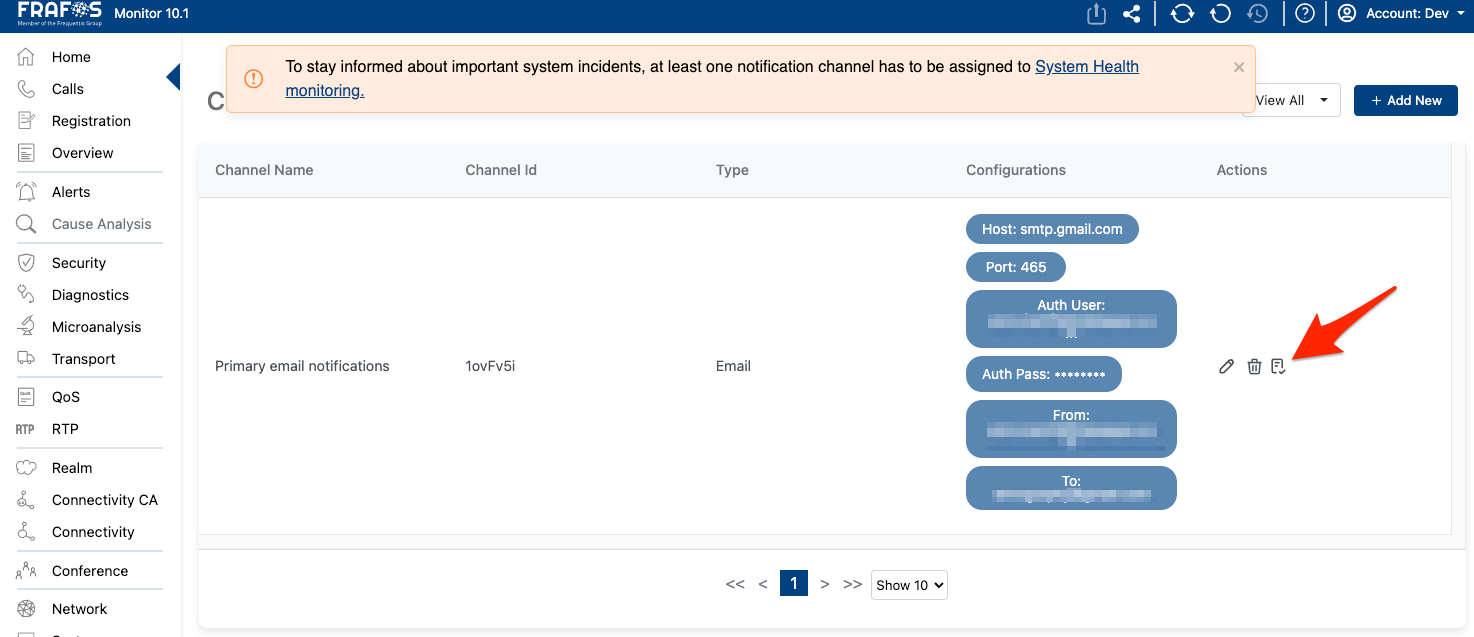Click the history clock icon
Screen dimensions: 1474x637
coord(1258,14)
